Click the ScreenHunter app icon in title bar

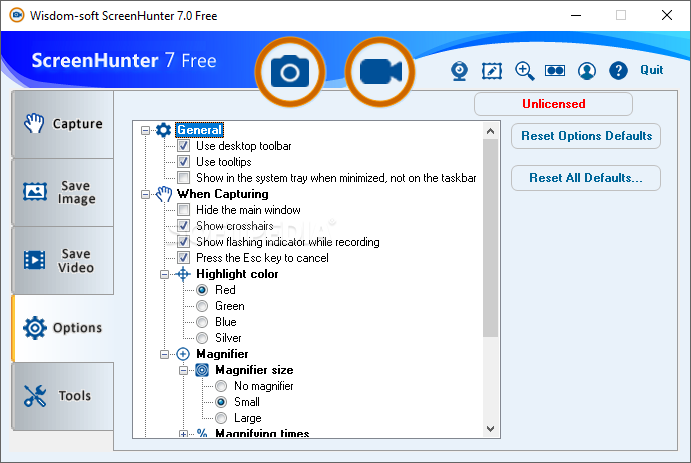(17, 15)
